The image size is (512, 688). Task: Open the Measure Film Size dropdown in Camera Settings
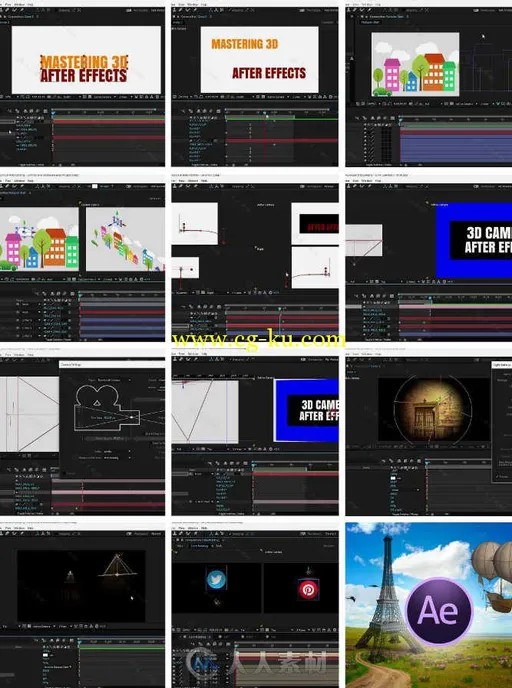point(117,458)
